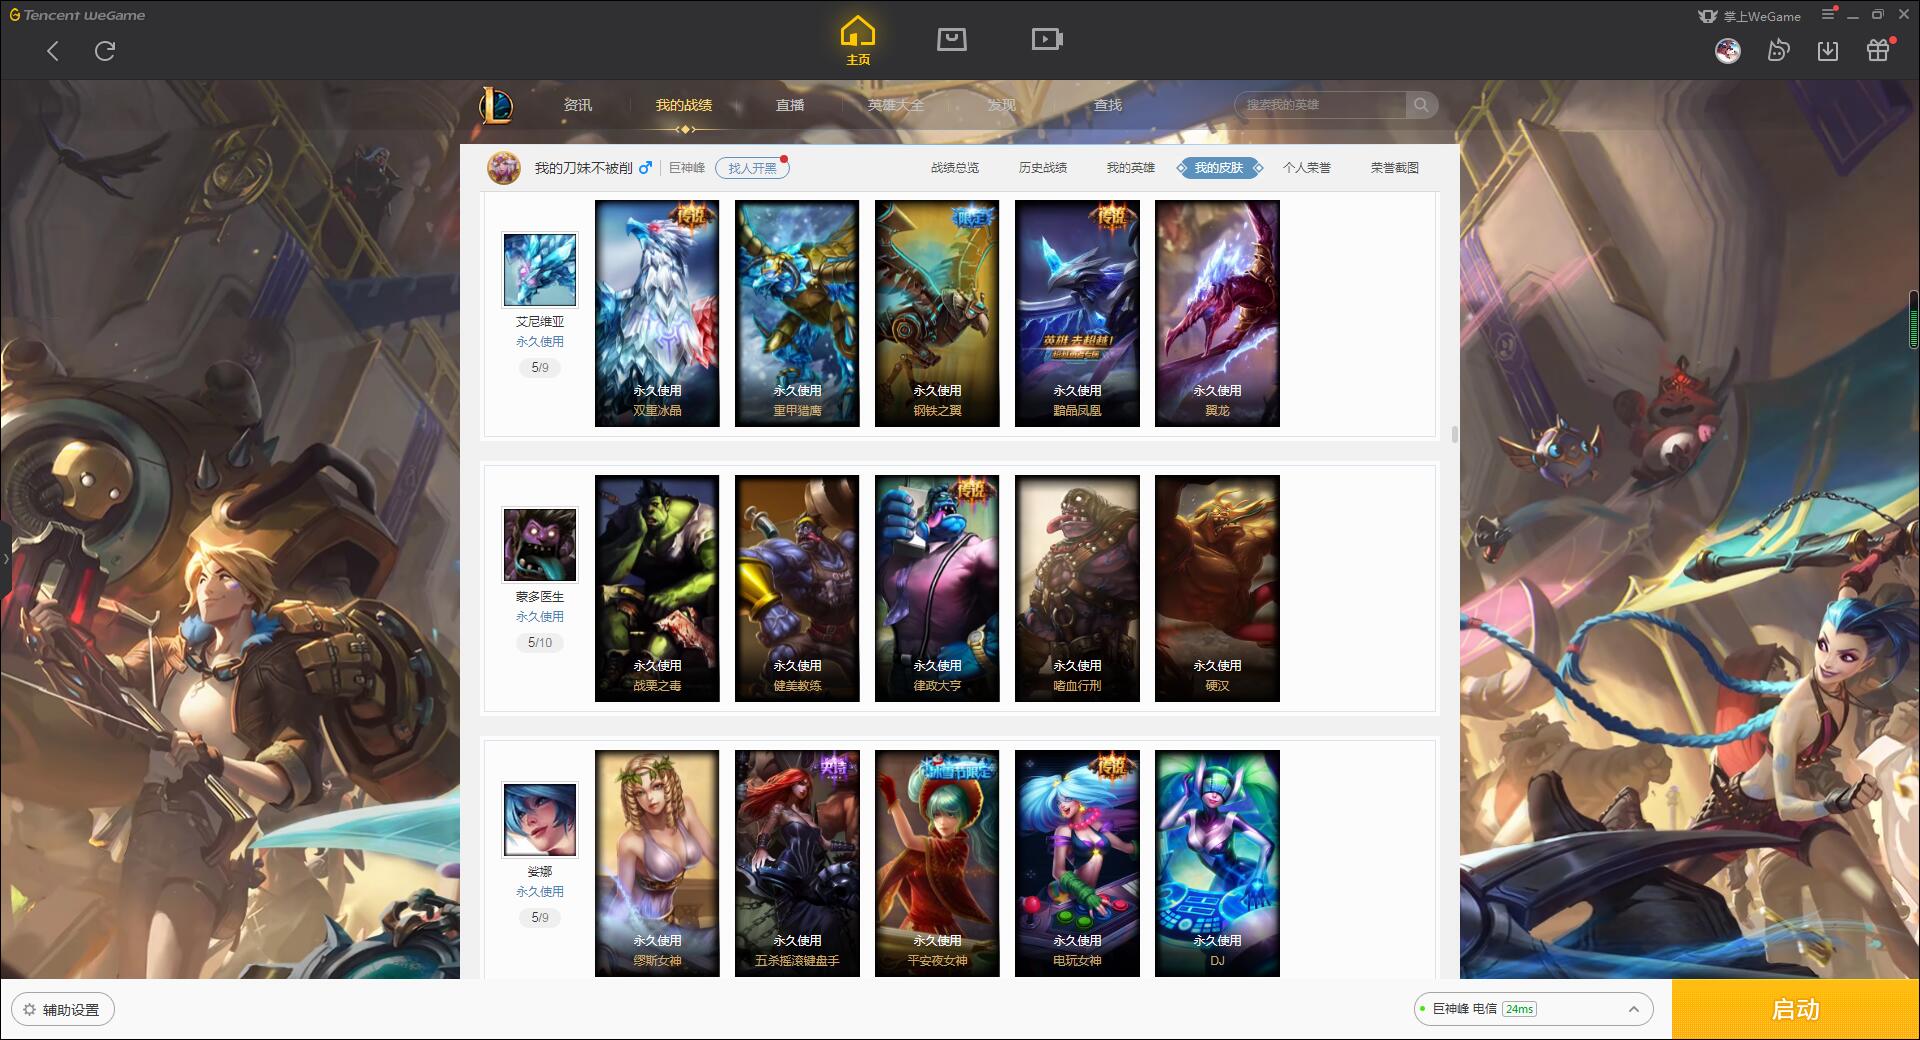Refresh the page with the reload icon
1920x1040 pixels.
(x=105, y=51)
